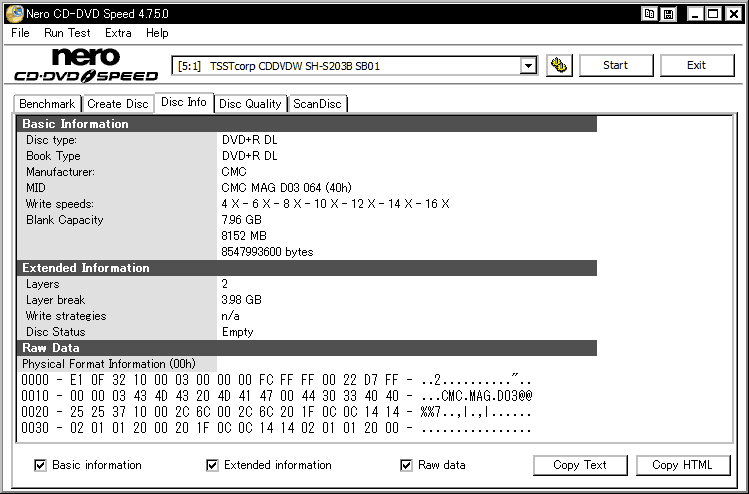This screenshot has width=749, height=494.
Task: Click the 8152 MB capacity value
Action: pyautogui.click(x=244, y=236)
